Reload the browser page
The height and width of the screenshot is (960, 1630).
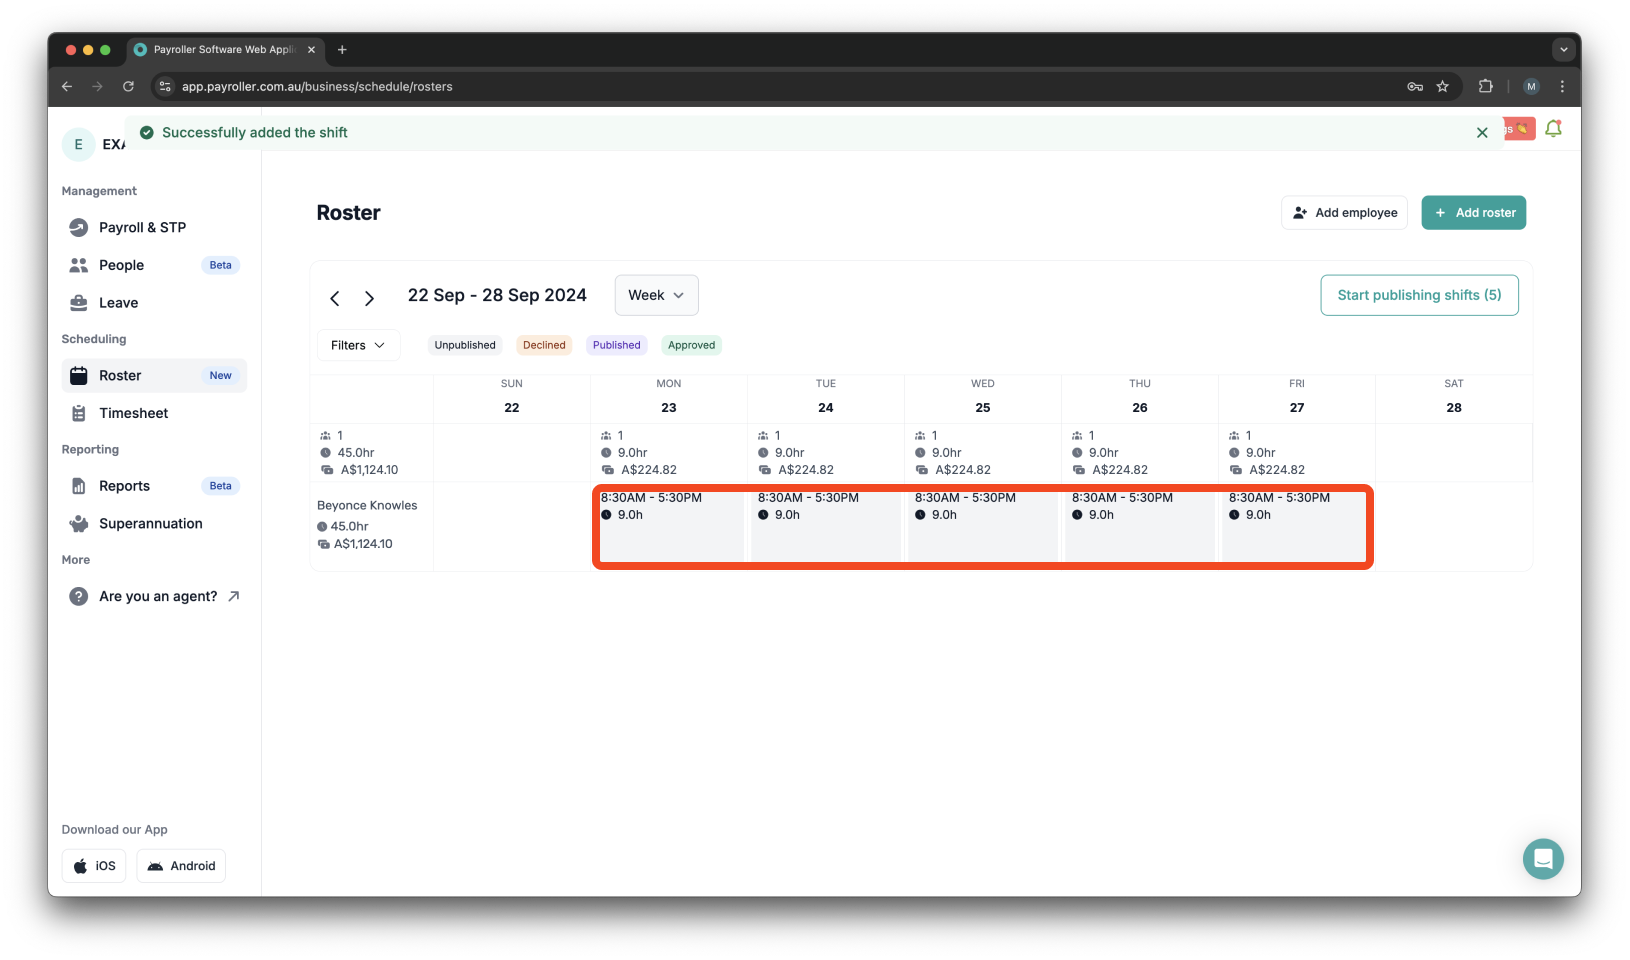pos(128,87)
